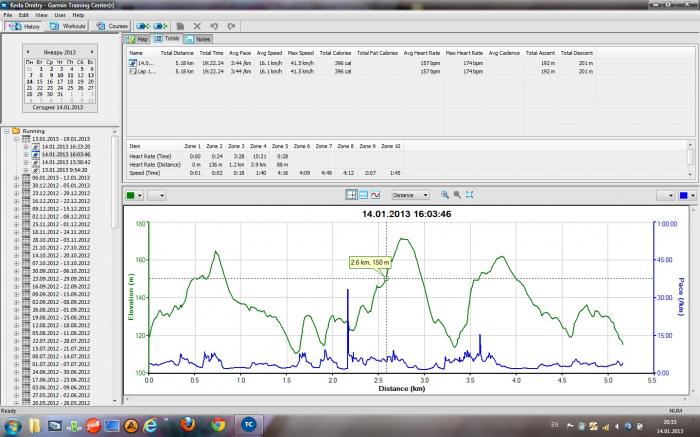The height and width of the screenshot is (437, 700).
Task: Select activity 14.01.2013 16:23:20
Action: click(66, 147)
